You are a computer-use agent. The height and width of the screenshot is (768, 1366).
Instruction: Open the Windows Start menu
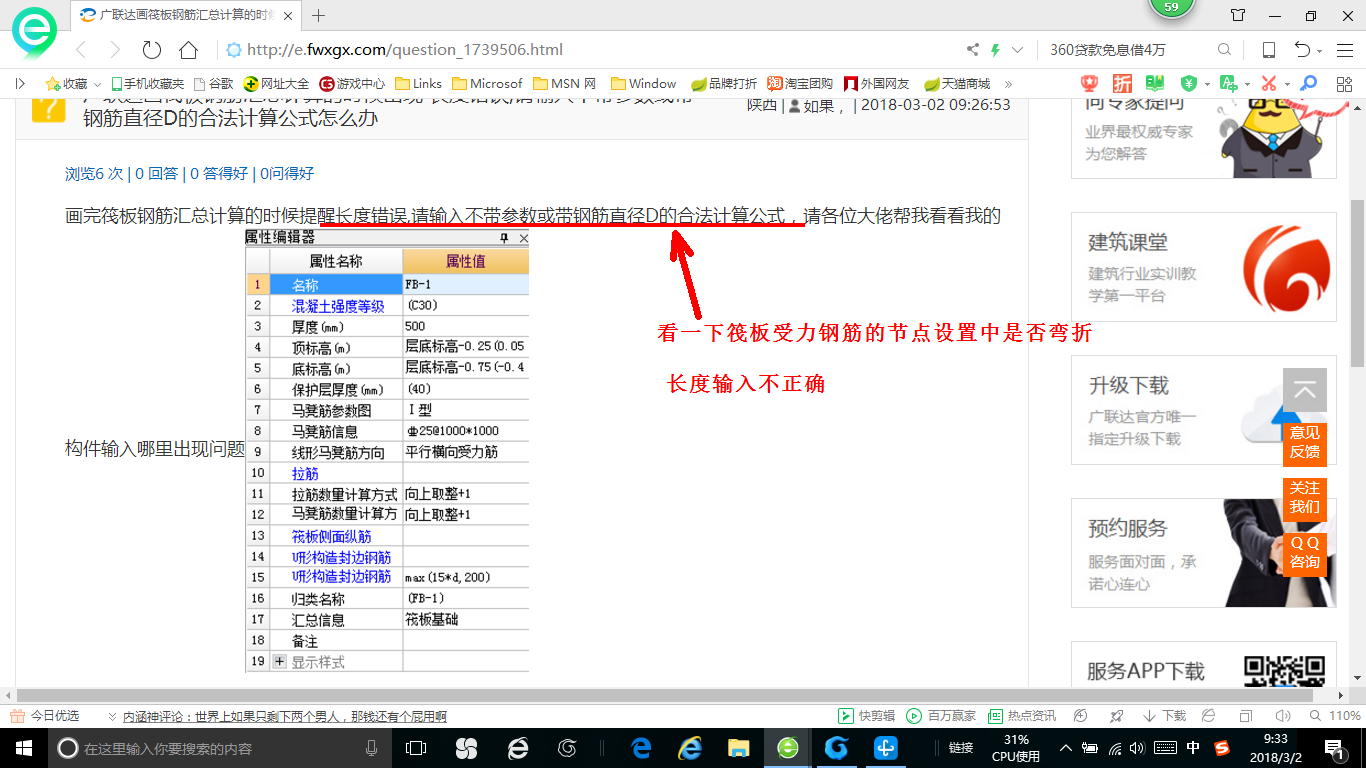tap(23, 748)
